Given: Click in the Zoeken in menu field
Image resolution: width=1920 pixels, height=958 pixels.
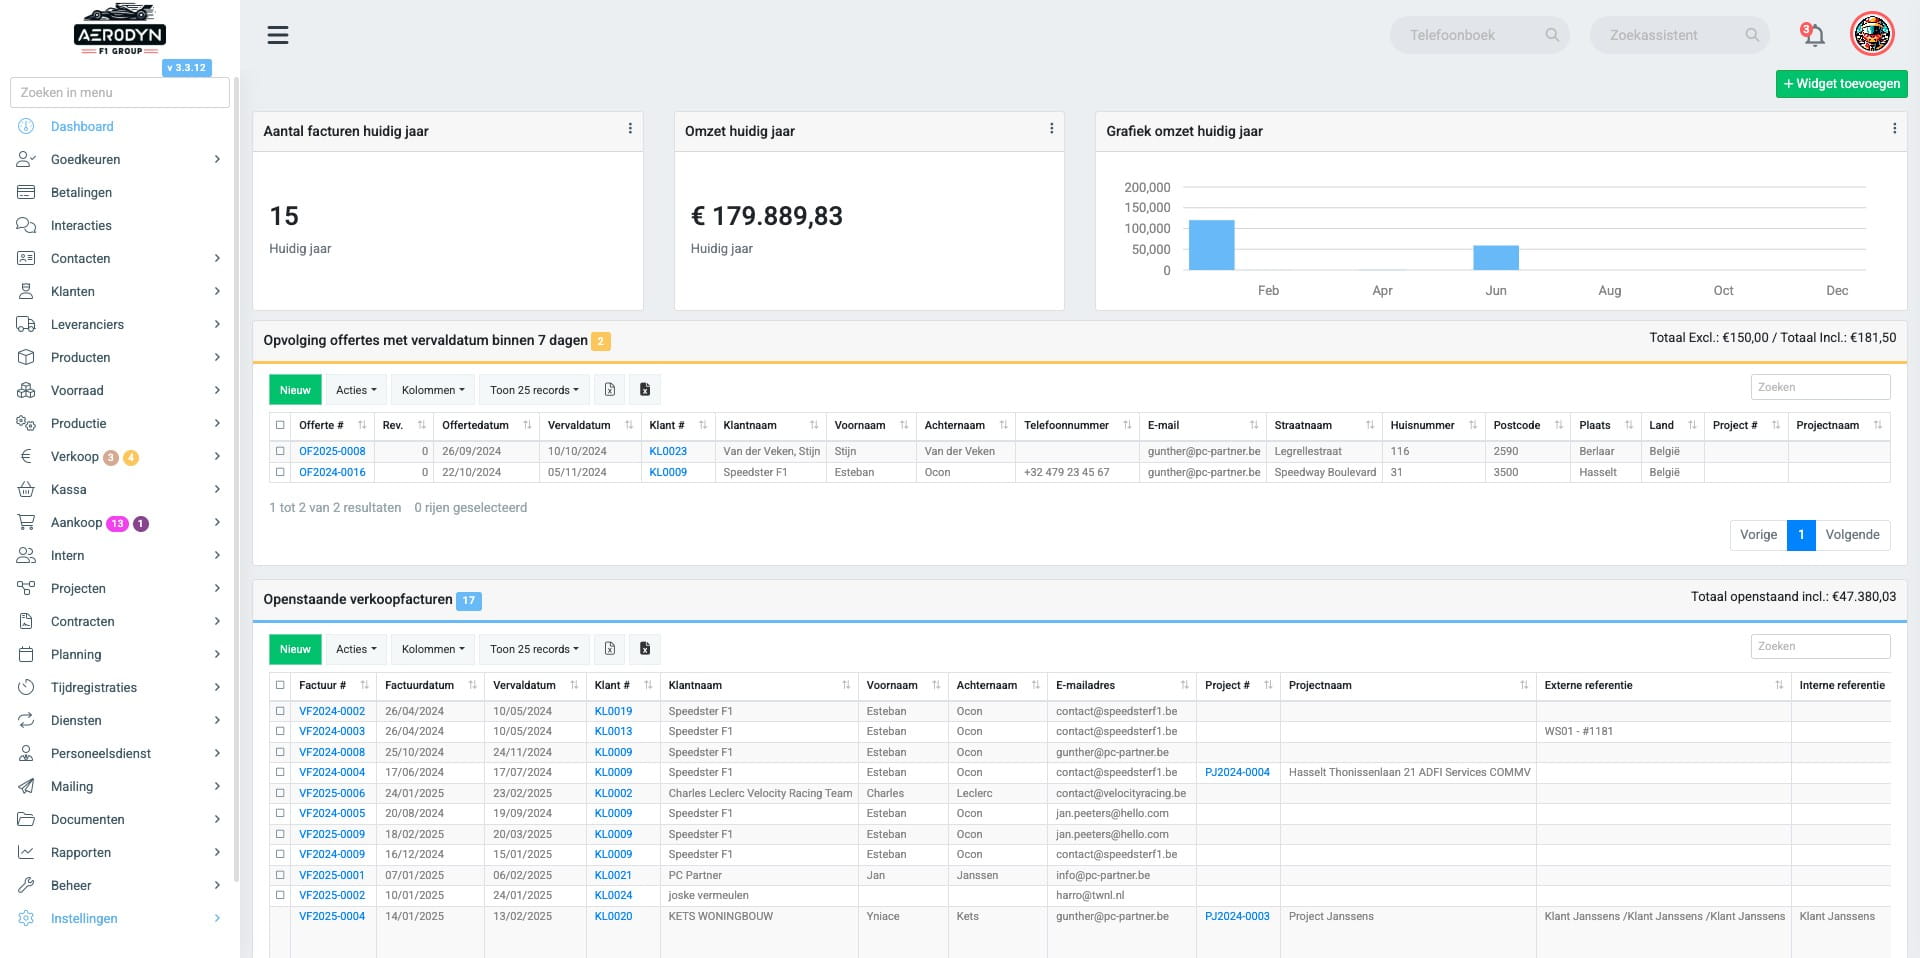Looking at the screenshot, I should (x=120, y=92).
